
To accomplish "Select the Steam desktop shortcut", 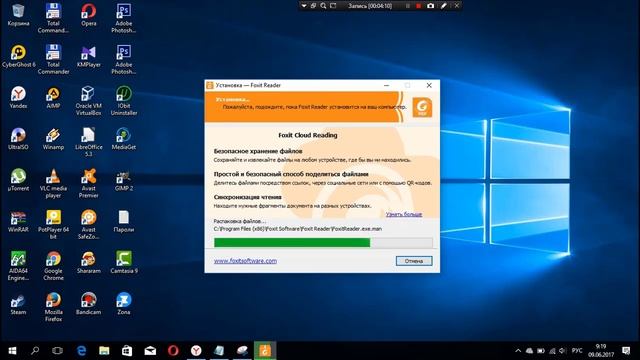I will pos(18,303).
